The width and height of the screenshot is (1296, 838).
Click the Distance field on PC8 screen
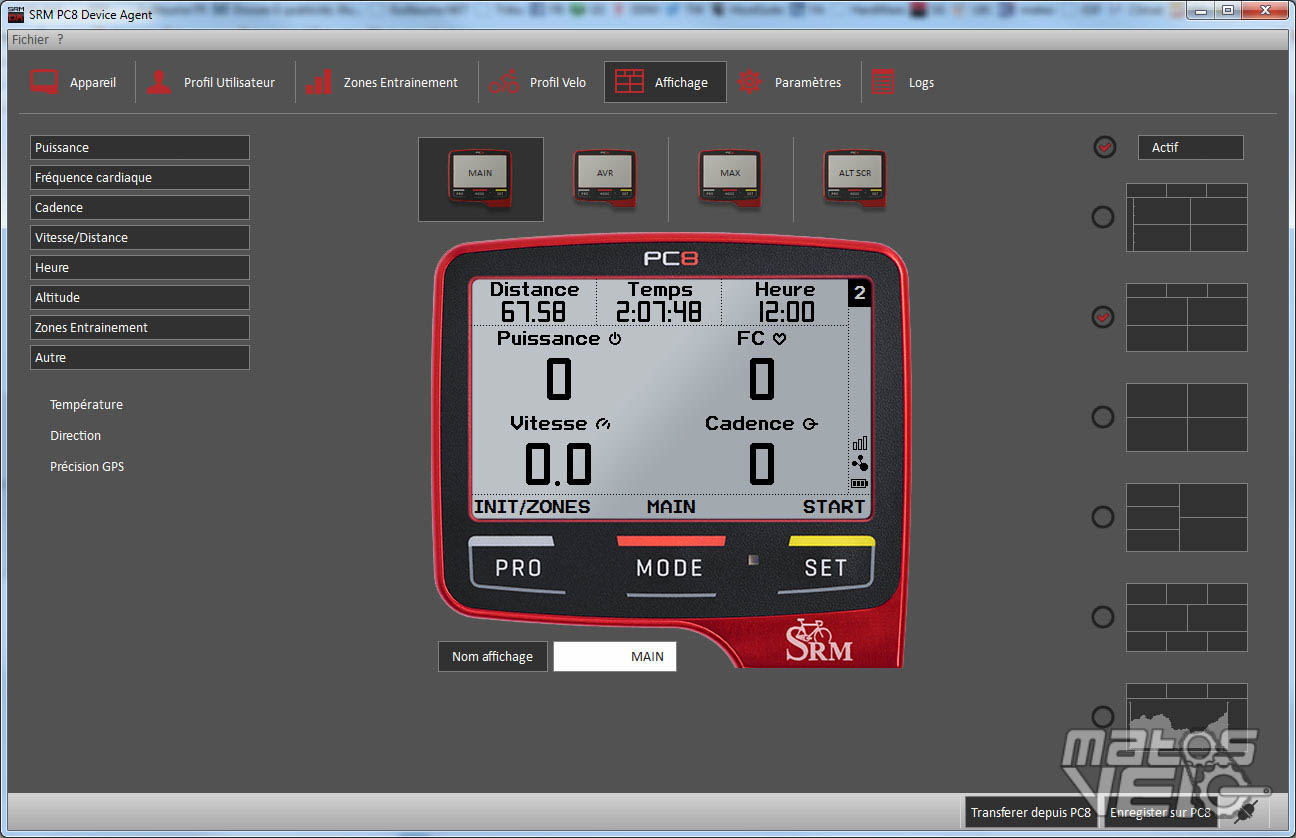coord(534,302)
